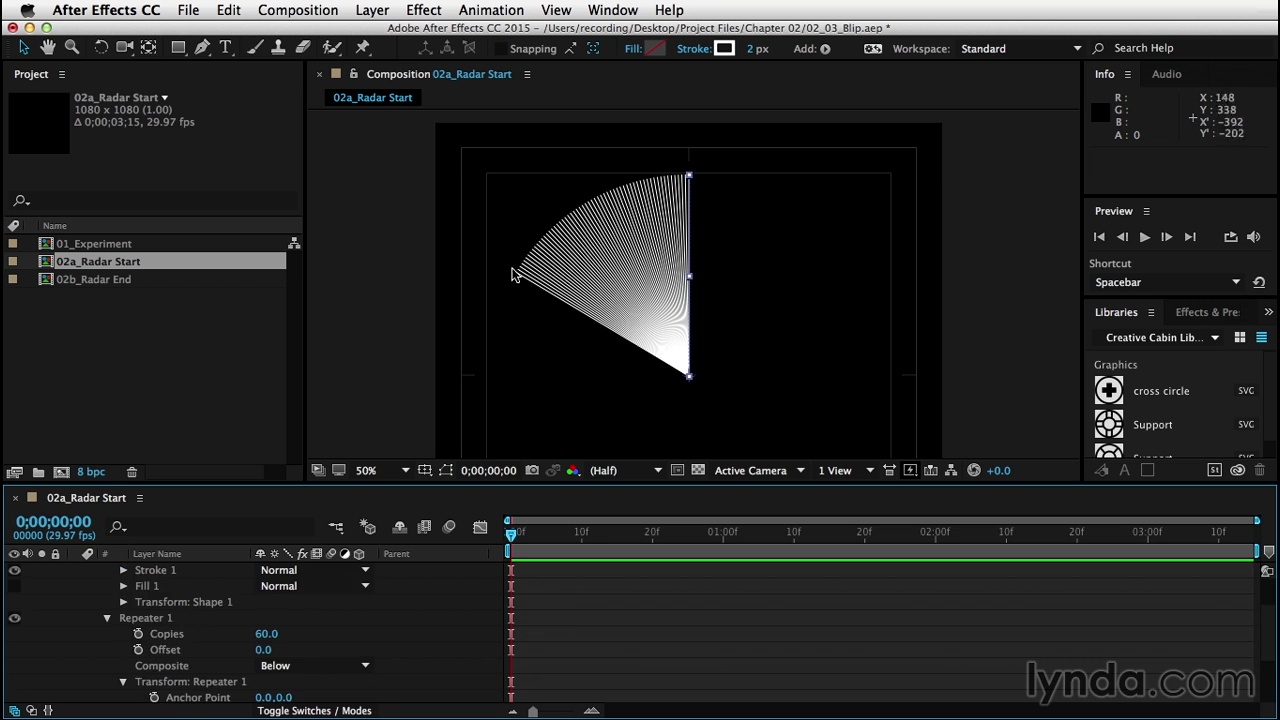Click Toggle Switches / Modes button

314,711
